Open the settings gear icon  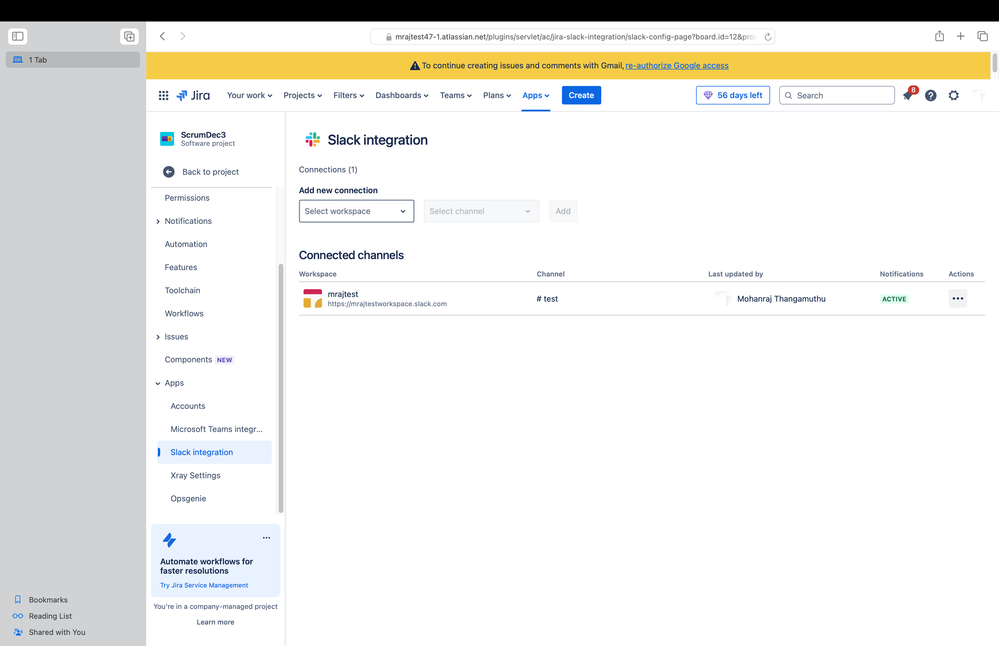(x=954, y=96)
